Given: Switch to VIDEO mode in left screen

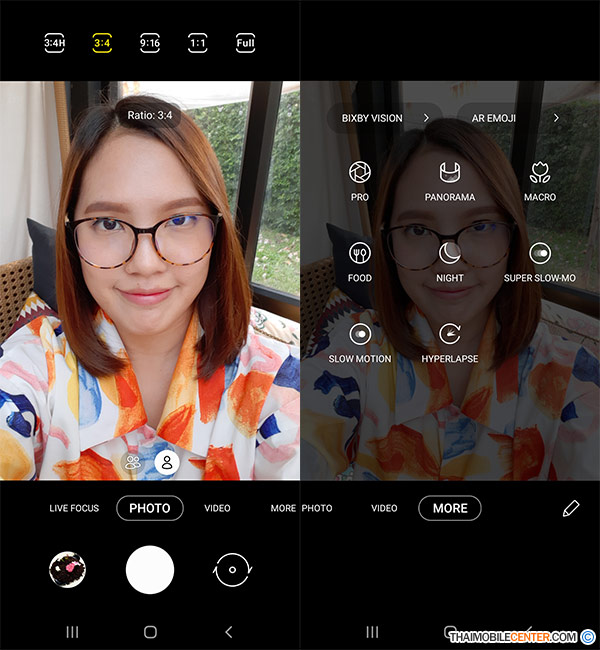Looking at the screenshot, I should click(x=217, y=508).
